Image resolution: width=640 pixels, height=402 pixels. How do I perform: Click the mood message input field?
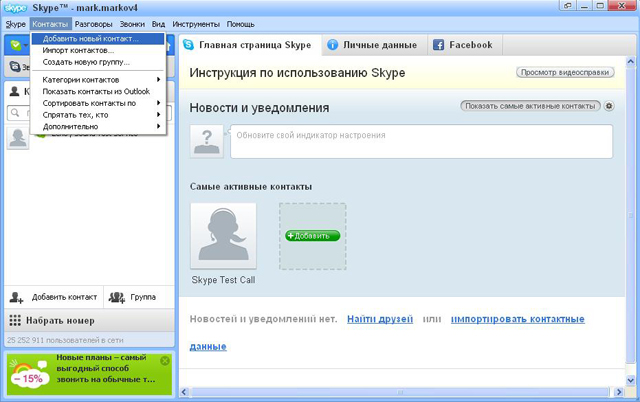421,142
